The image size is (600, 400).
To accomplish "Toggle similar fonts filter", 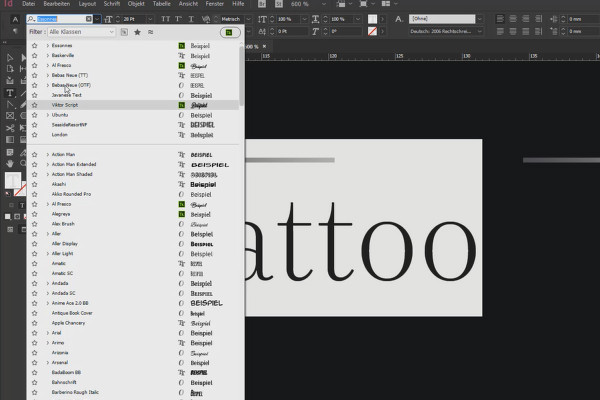I will pyautogui.click(x=150, y=32).
